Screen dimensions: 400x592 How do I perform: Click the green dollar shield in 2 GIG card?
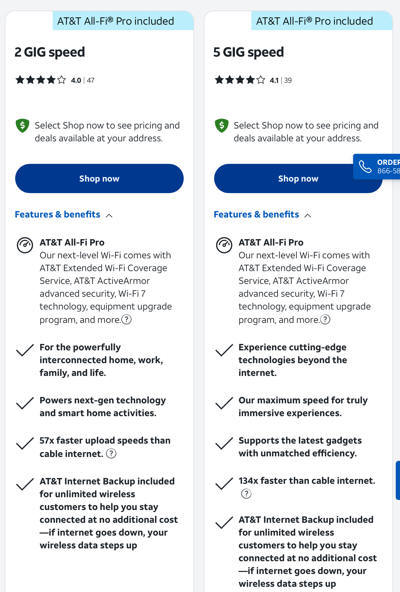pyautogui.click(x=23, y=126)
